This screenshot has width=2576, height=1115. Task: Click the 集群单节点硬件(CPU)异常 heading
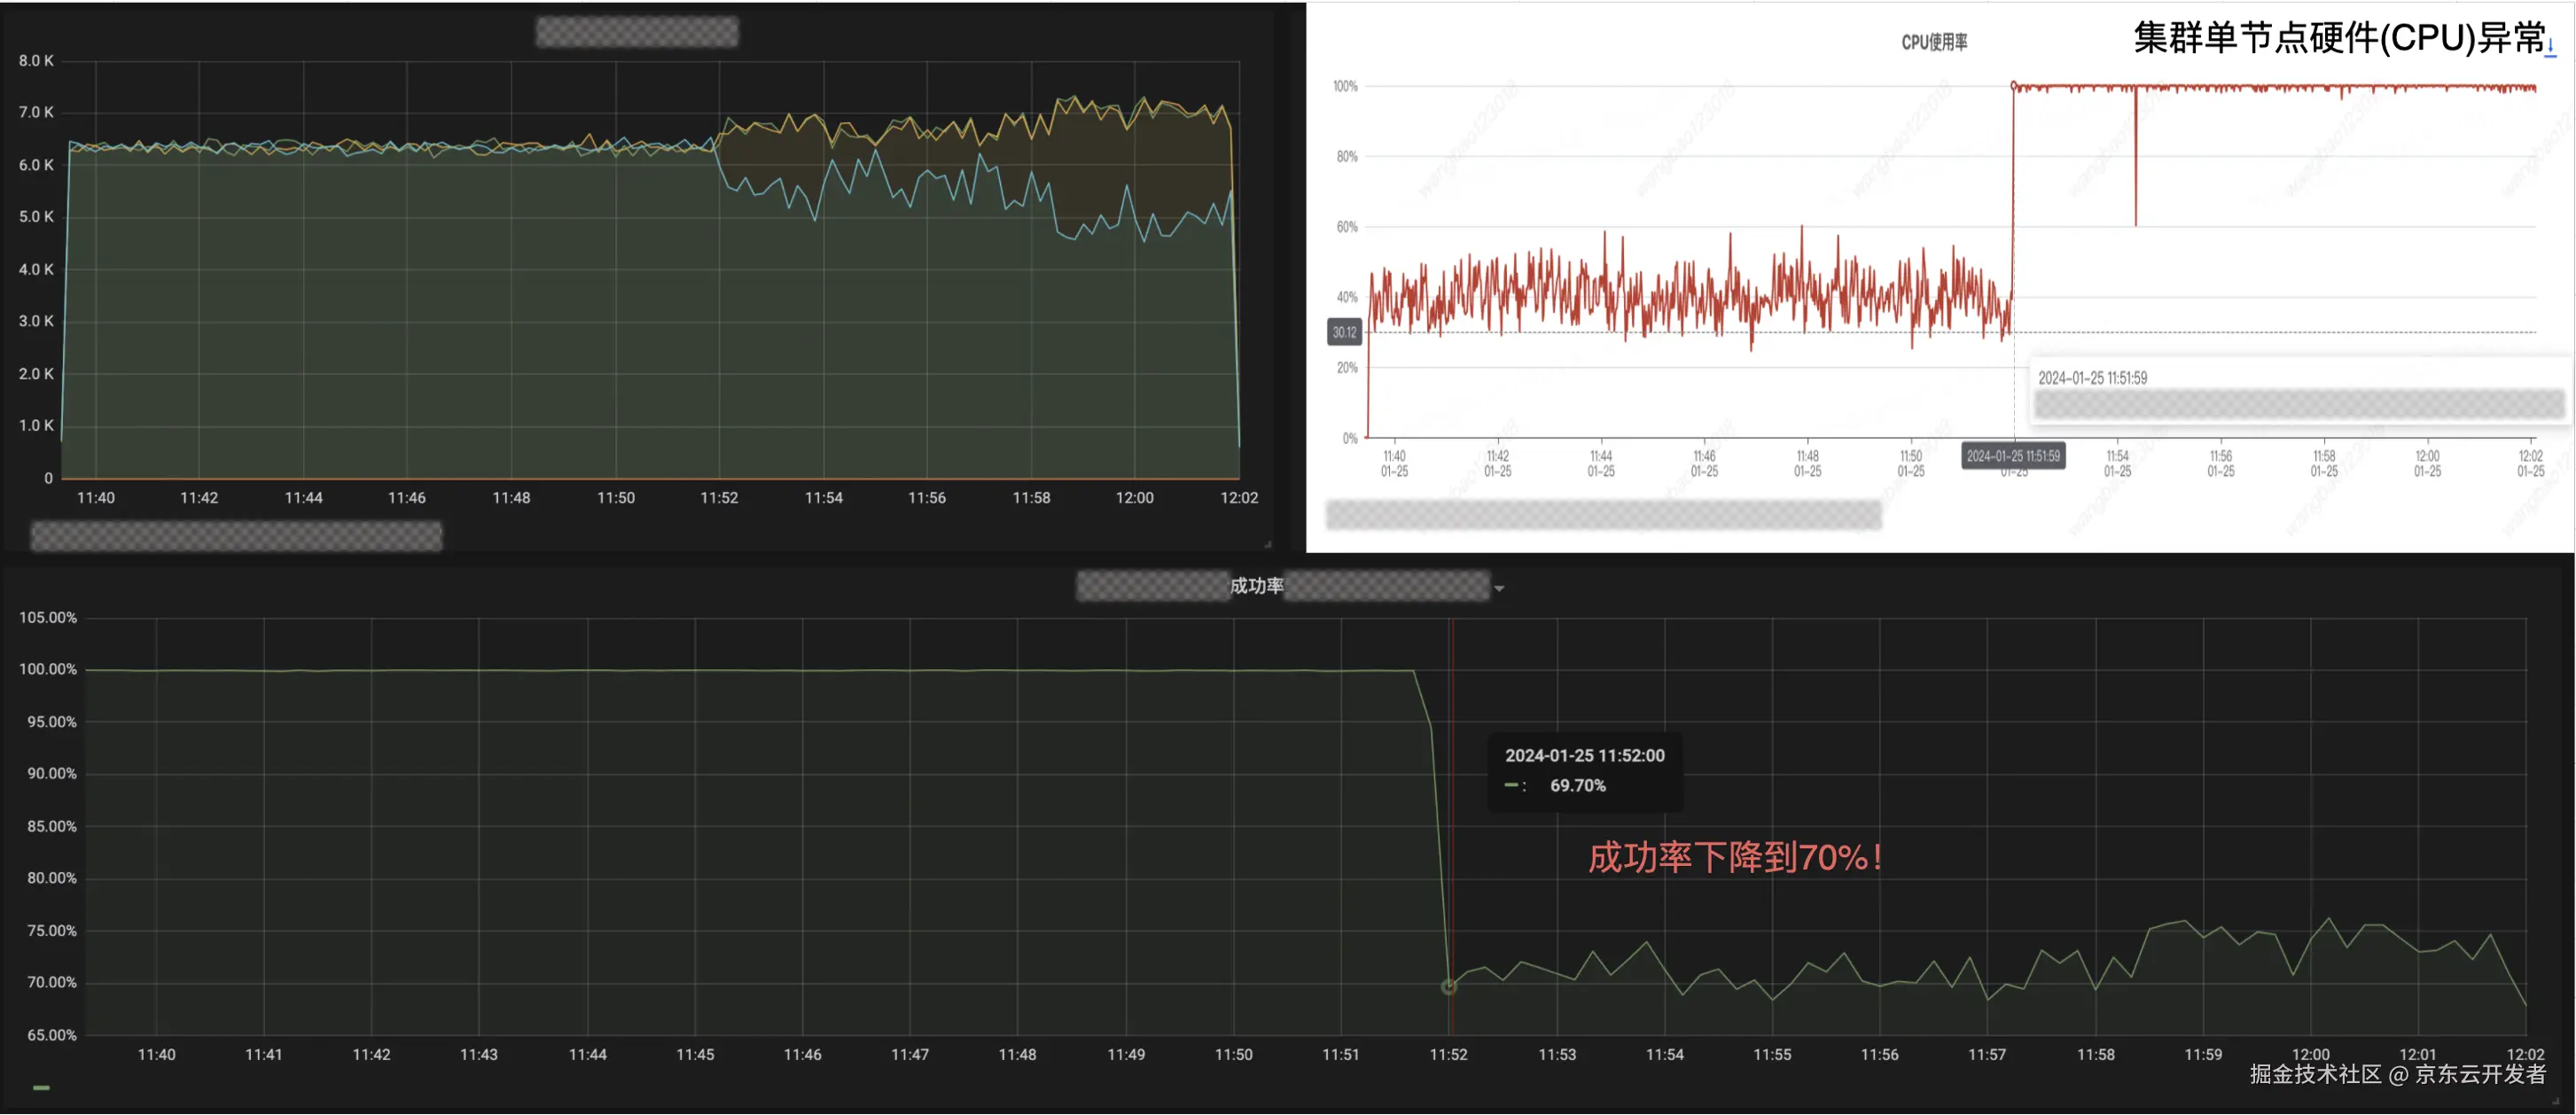pos(2338,38)
